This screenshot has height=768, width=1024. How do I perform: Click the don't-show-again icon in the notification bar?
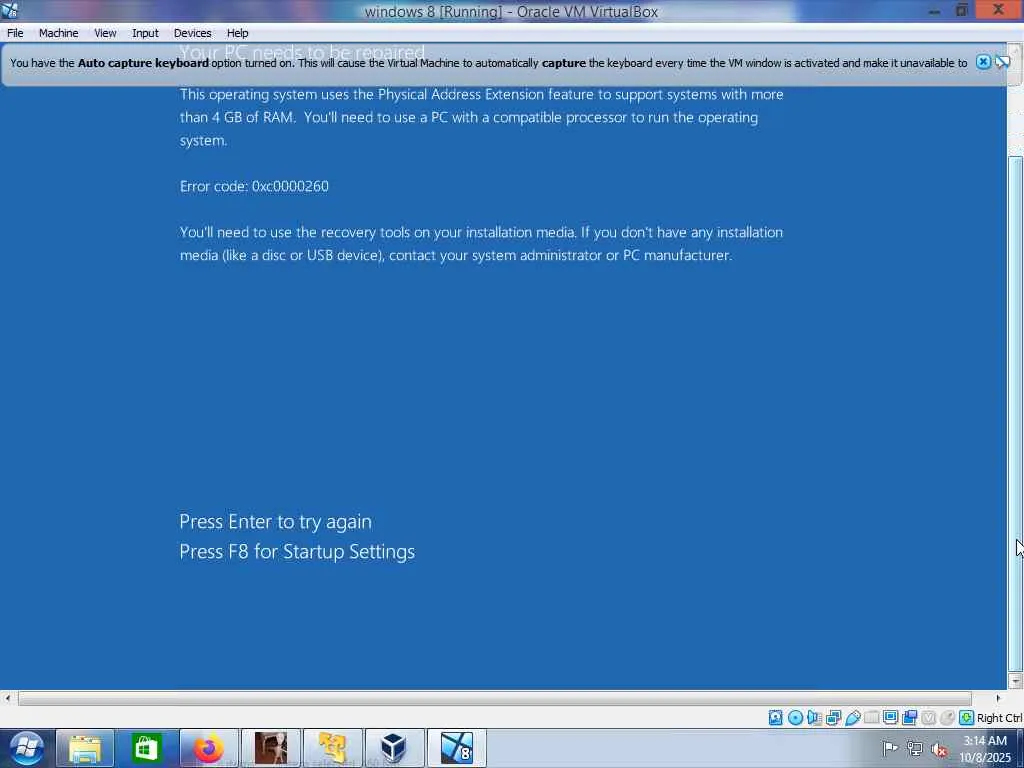pos(1002,62)
